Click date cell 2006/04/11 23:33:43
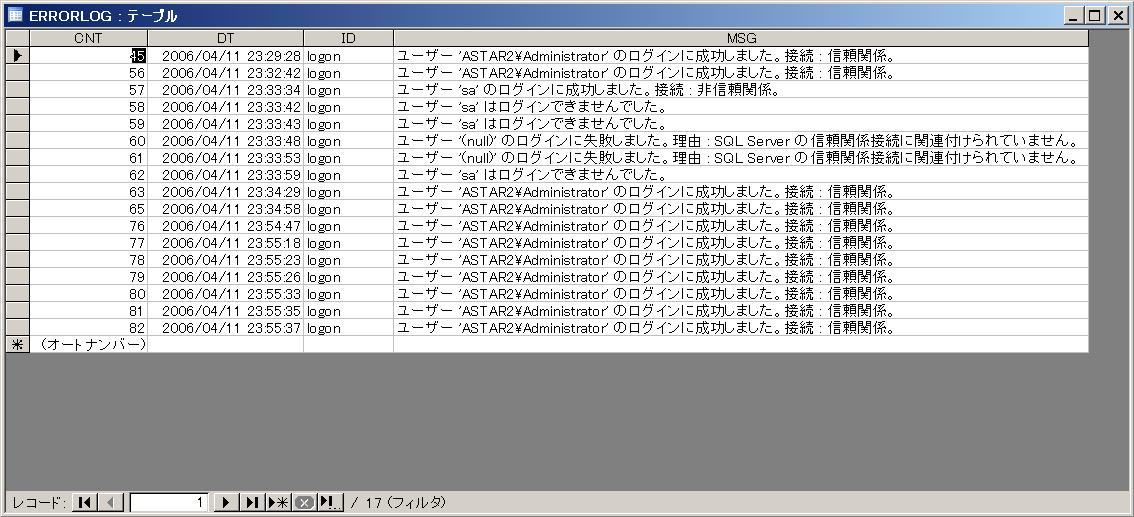 (x=226, y=124)
